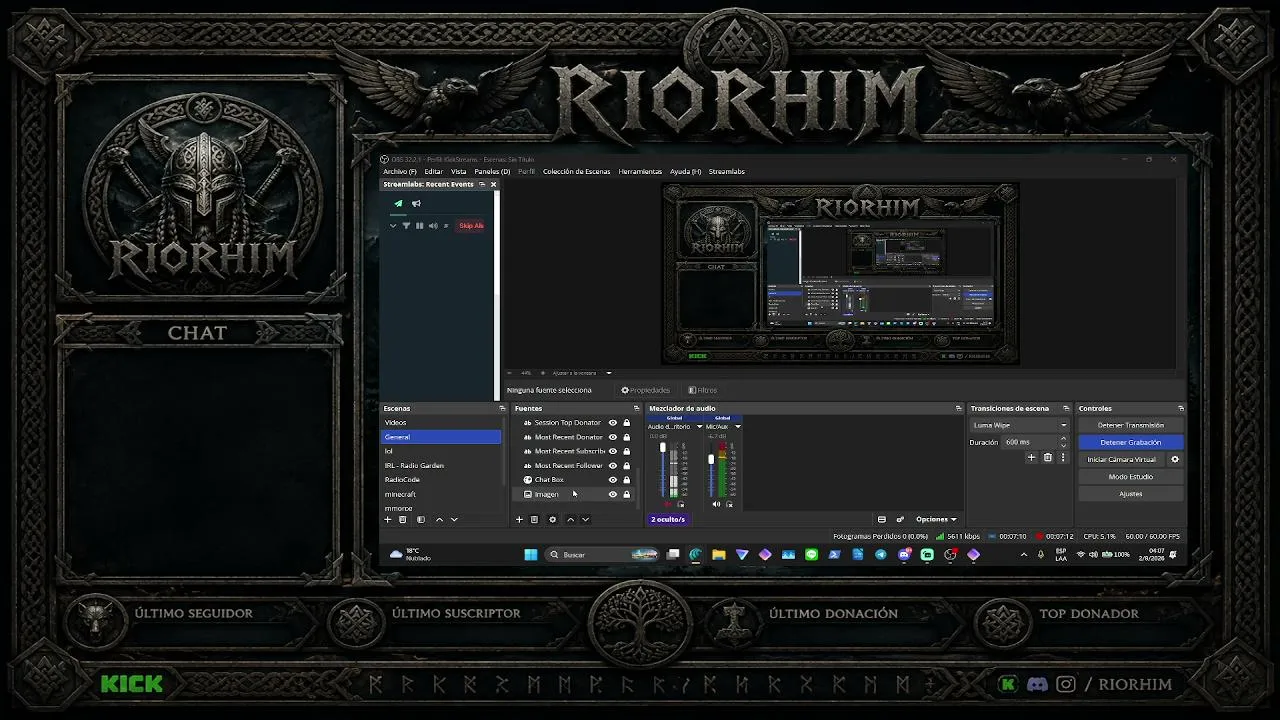The height and width of the screenshot is (720, 1280).
Task: Open the Streamlabs events filter funnel icon
Action: (406, 226)
